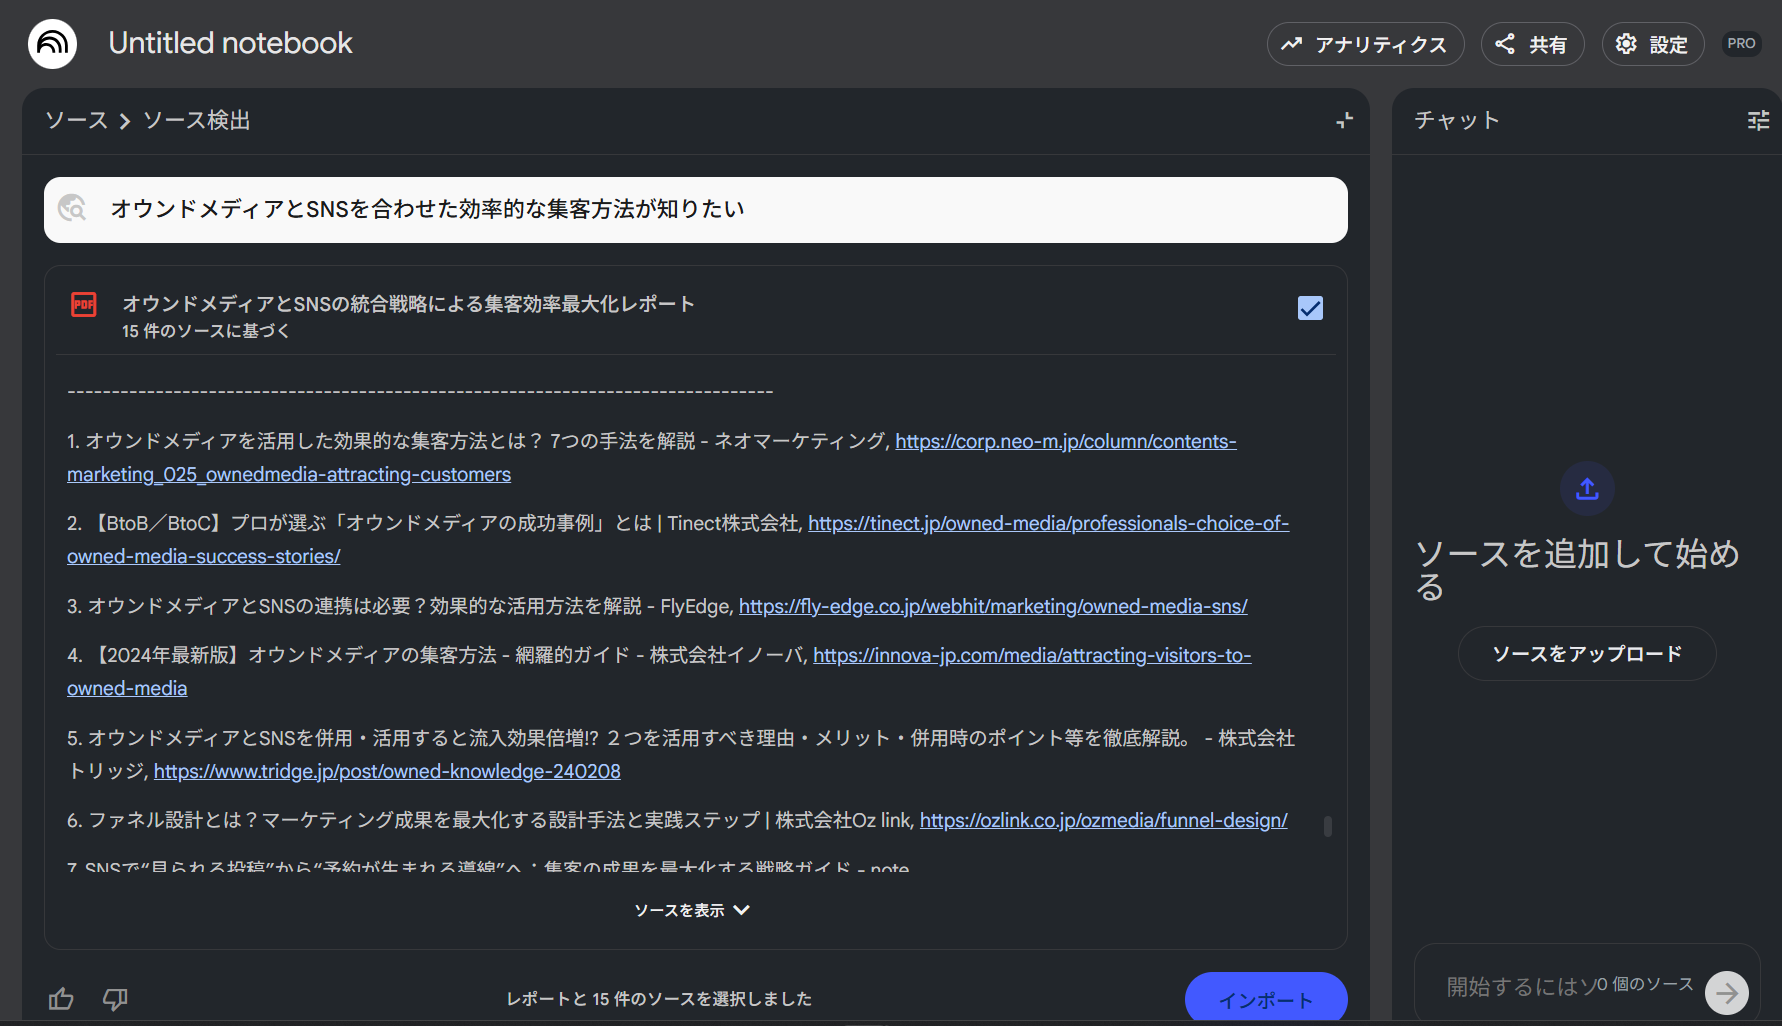Click the PRO badge
The width and height of the screenshot is (1782, 1026).
(1741, 43)
